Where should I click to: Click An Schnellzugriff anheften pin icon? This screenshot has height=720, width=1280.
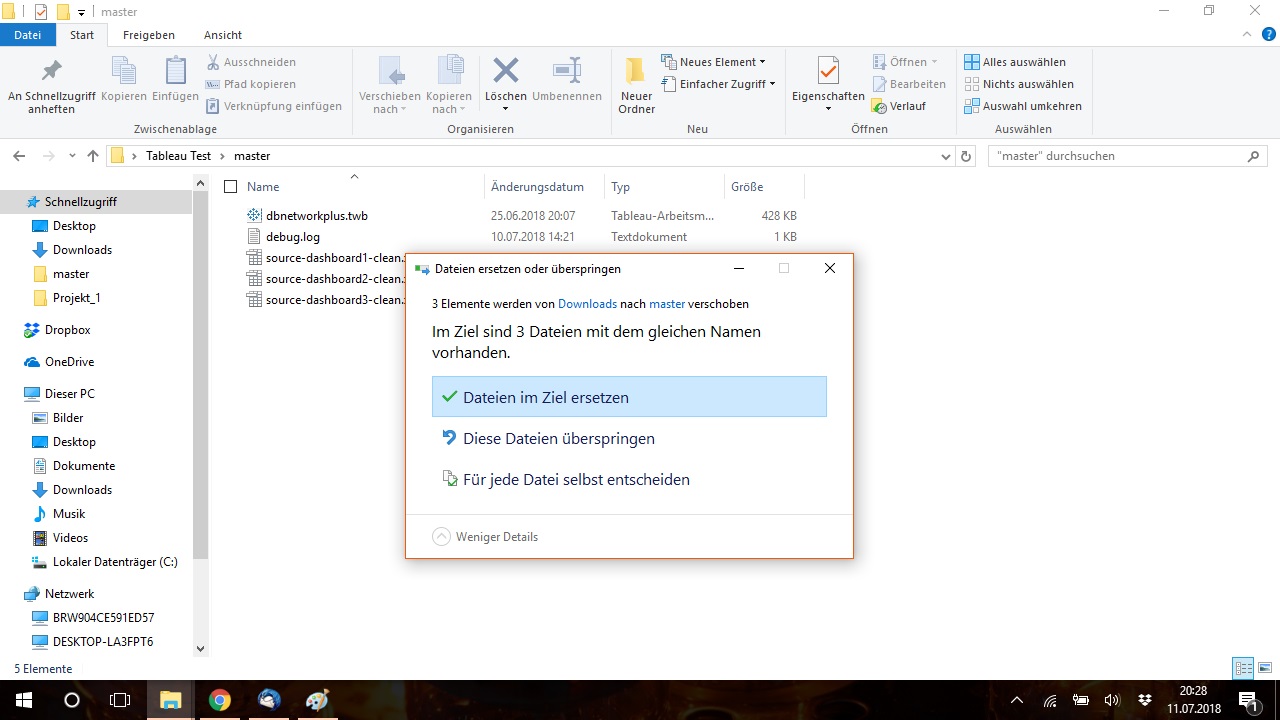tap(51, 72)
